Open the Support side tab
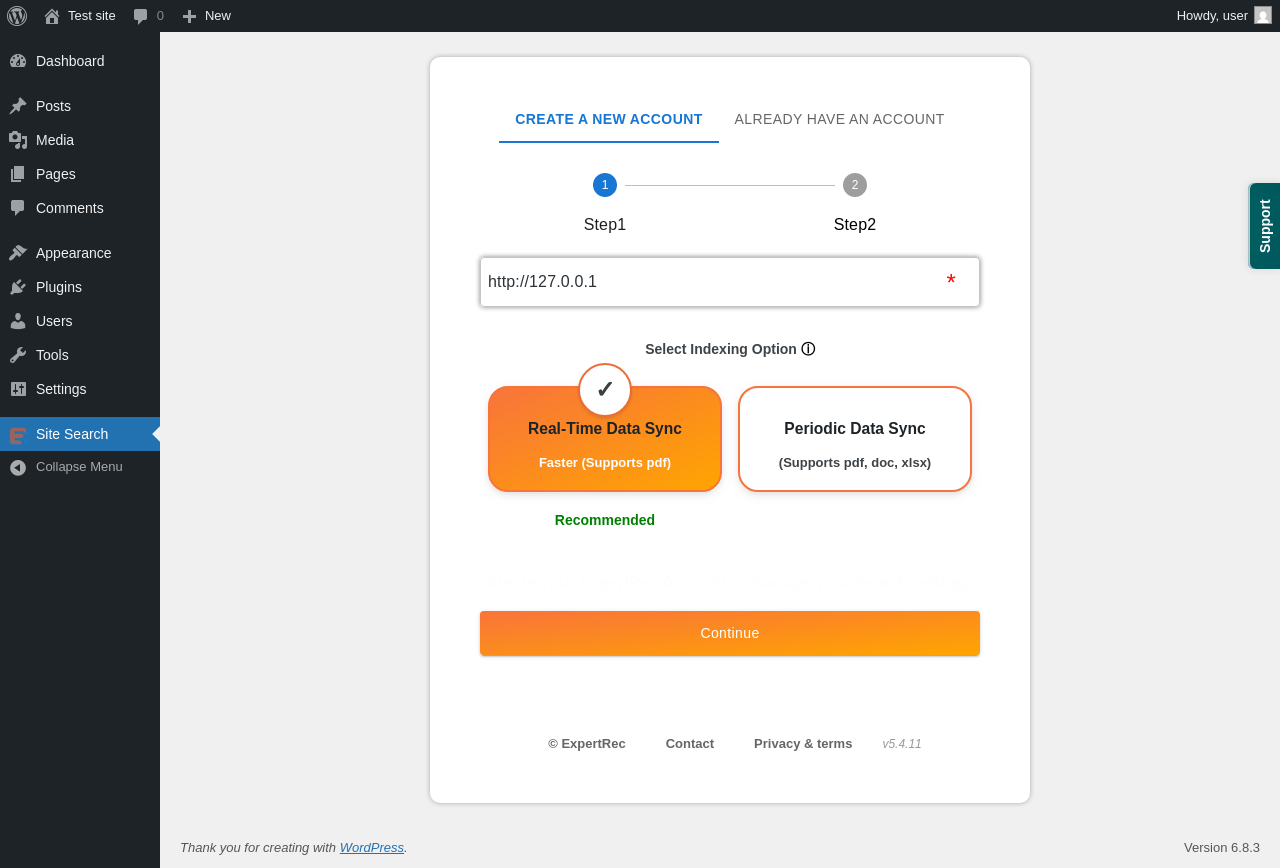 pyautogui.click(x=1265, y=226)
